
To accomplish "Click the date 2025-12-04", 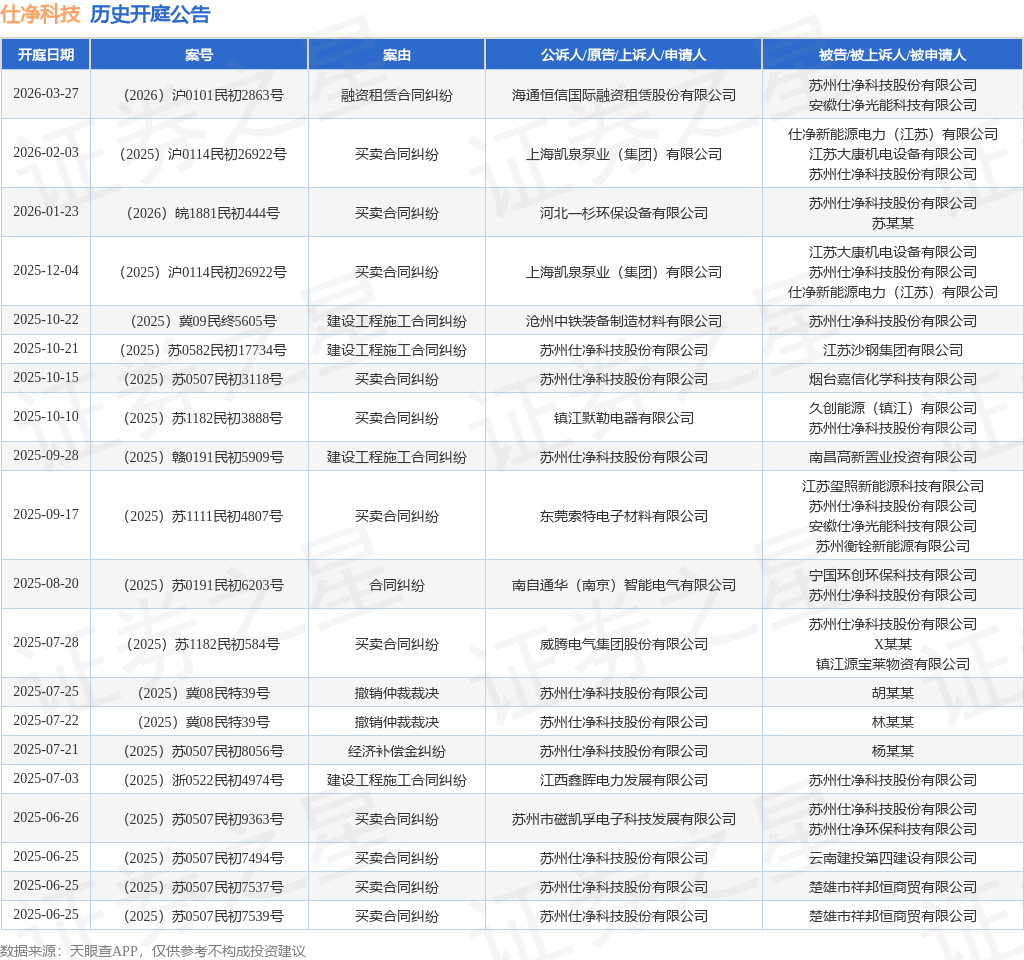I will coord(46,270).
